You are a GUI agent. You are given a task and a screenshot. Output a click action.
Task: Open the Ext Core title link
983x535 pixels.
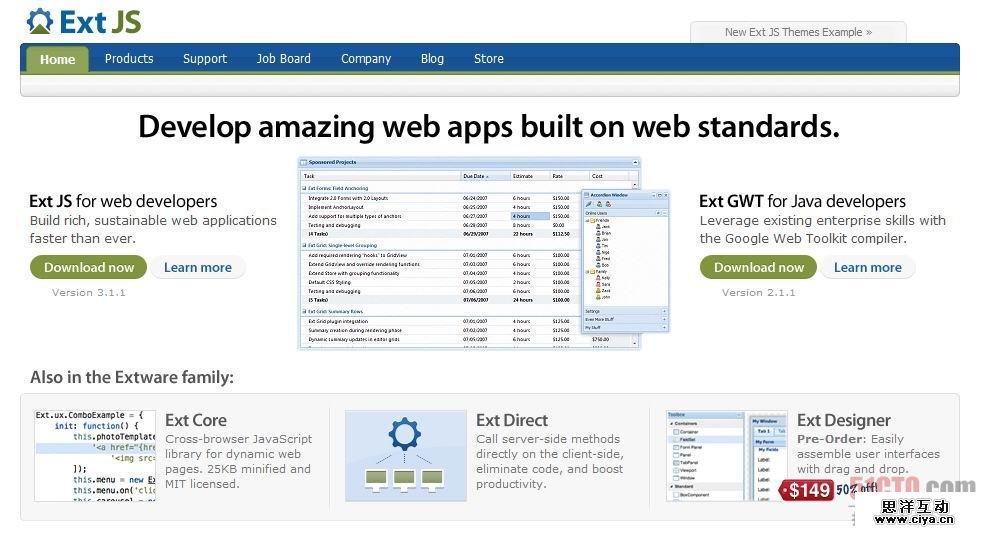(196, 420)
